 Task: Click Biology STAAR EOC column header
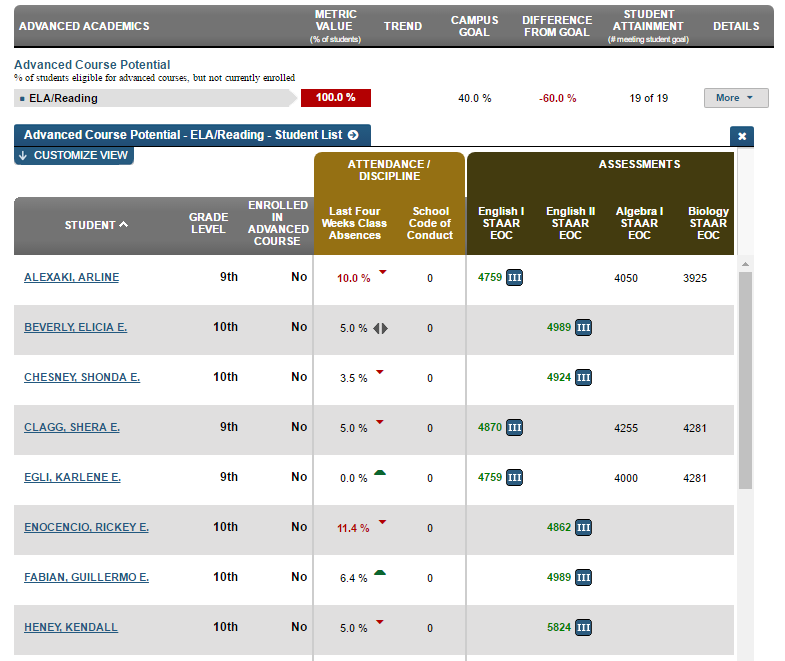click(x=708, y=223)
